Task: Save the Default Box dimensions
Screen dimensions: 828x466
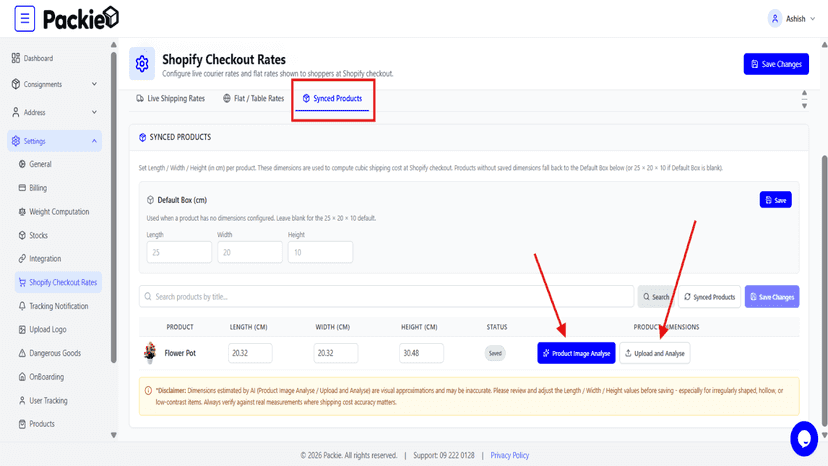Action: coord(775,200)
